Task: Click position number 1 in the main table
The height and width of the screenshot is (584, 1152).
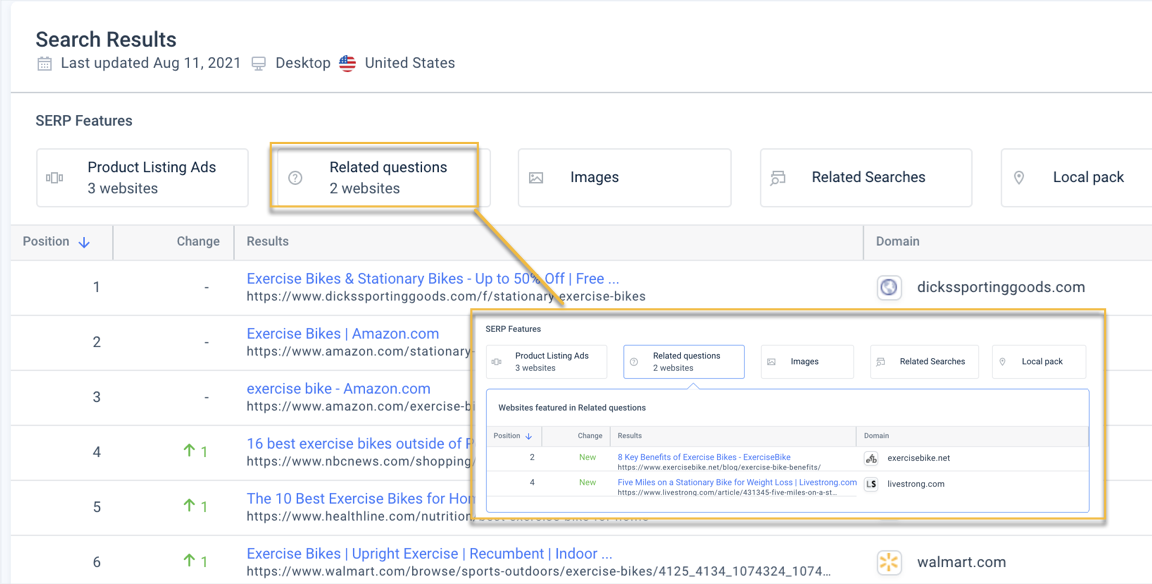Action: pyautogui.click(x=96, y=287)
